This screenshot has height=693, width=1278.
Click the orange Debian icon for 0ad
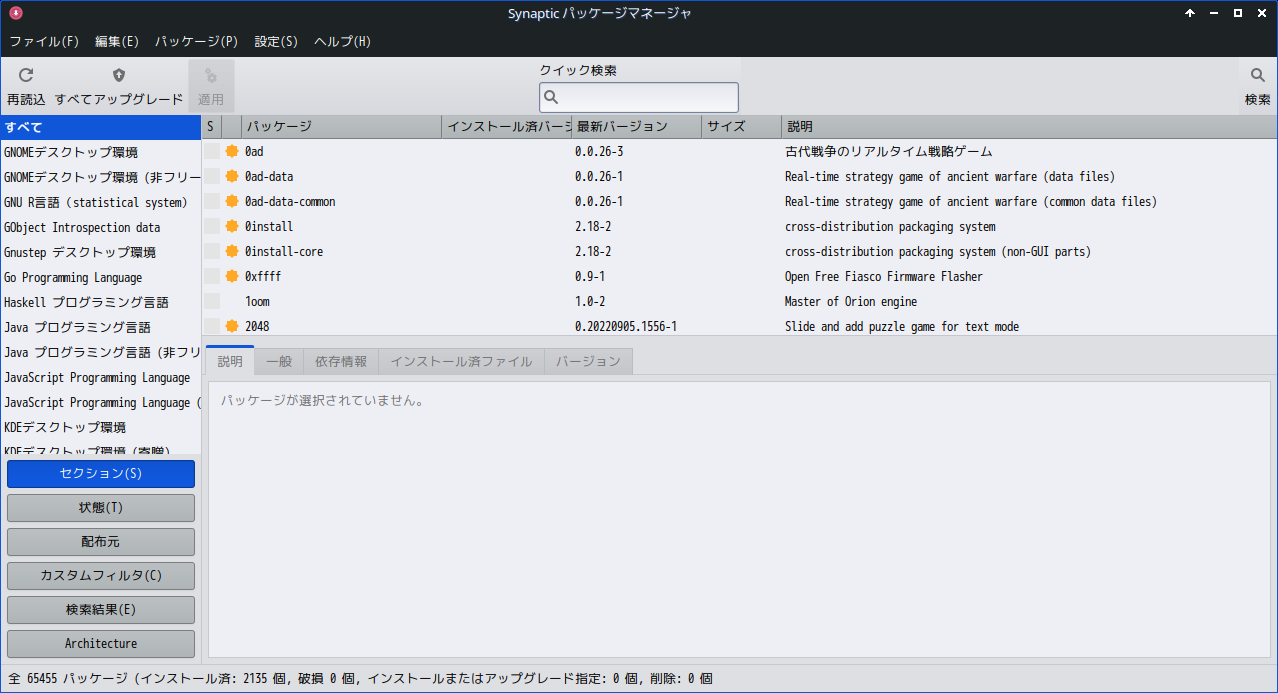(232, 151)
